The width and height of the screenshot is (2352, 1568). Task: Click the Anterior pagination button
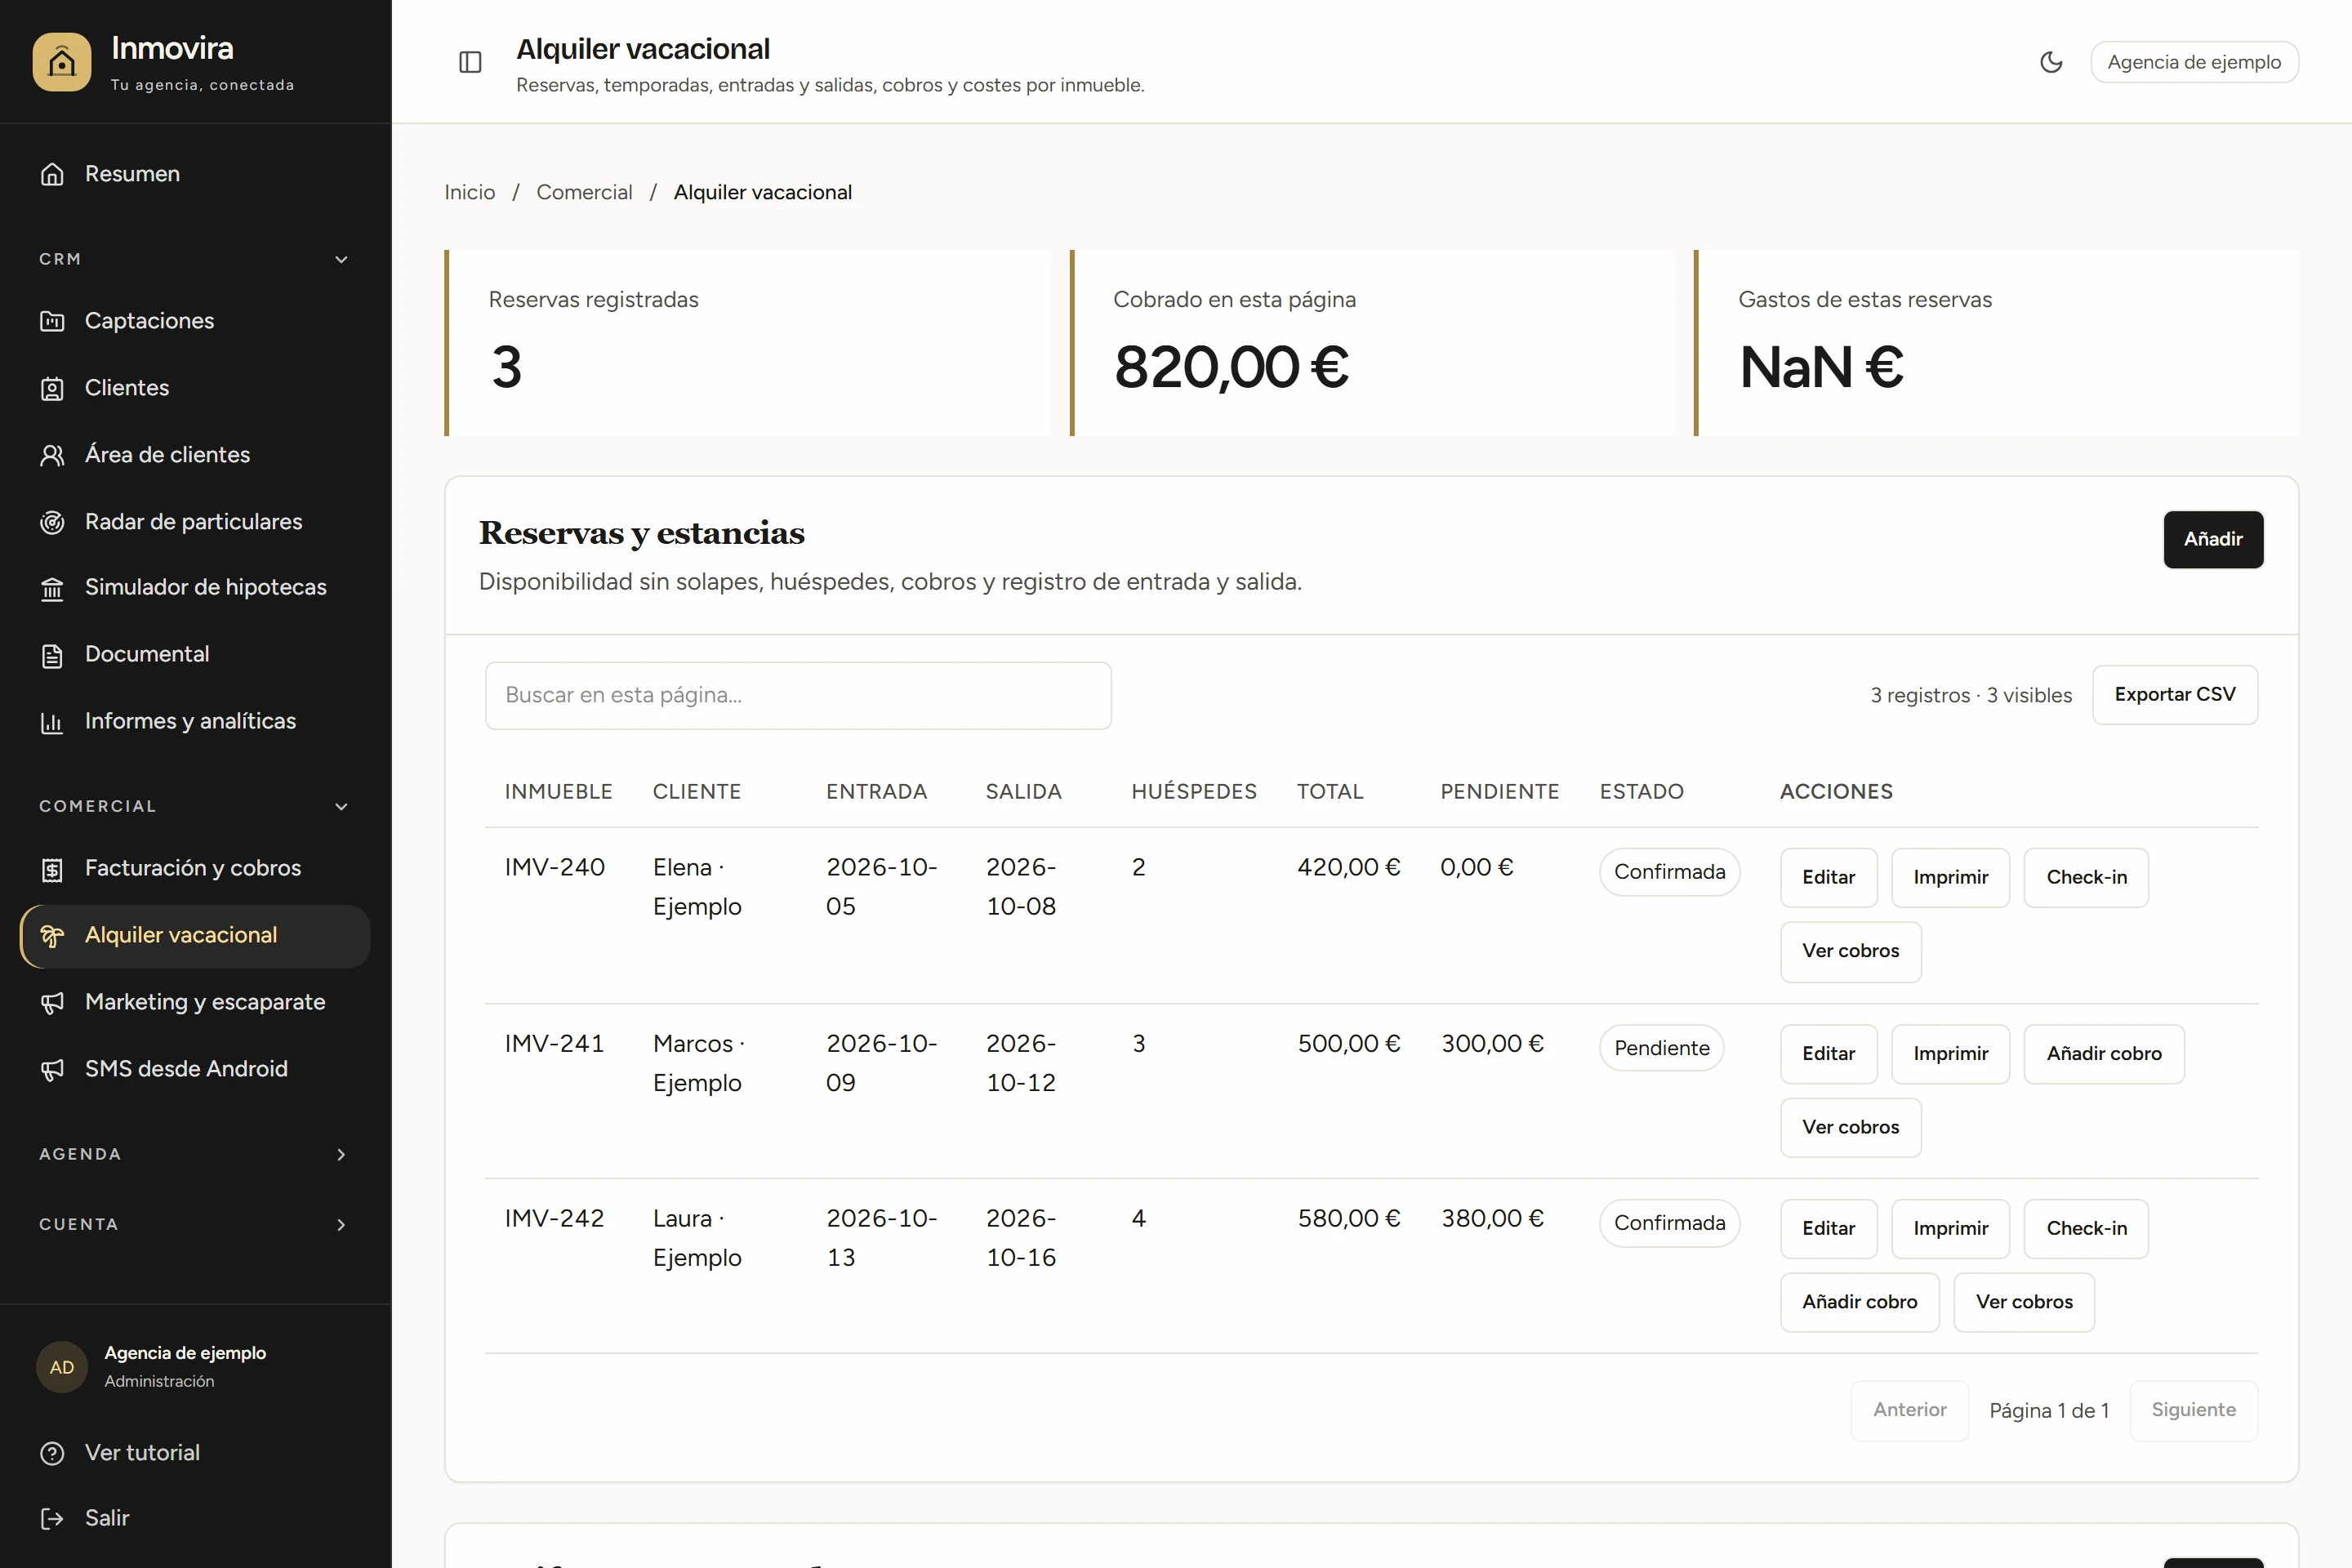tap(1909, 1410)
